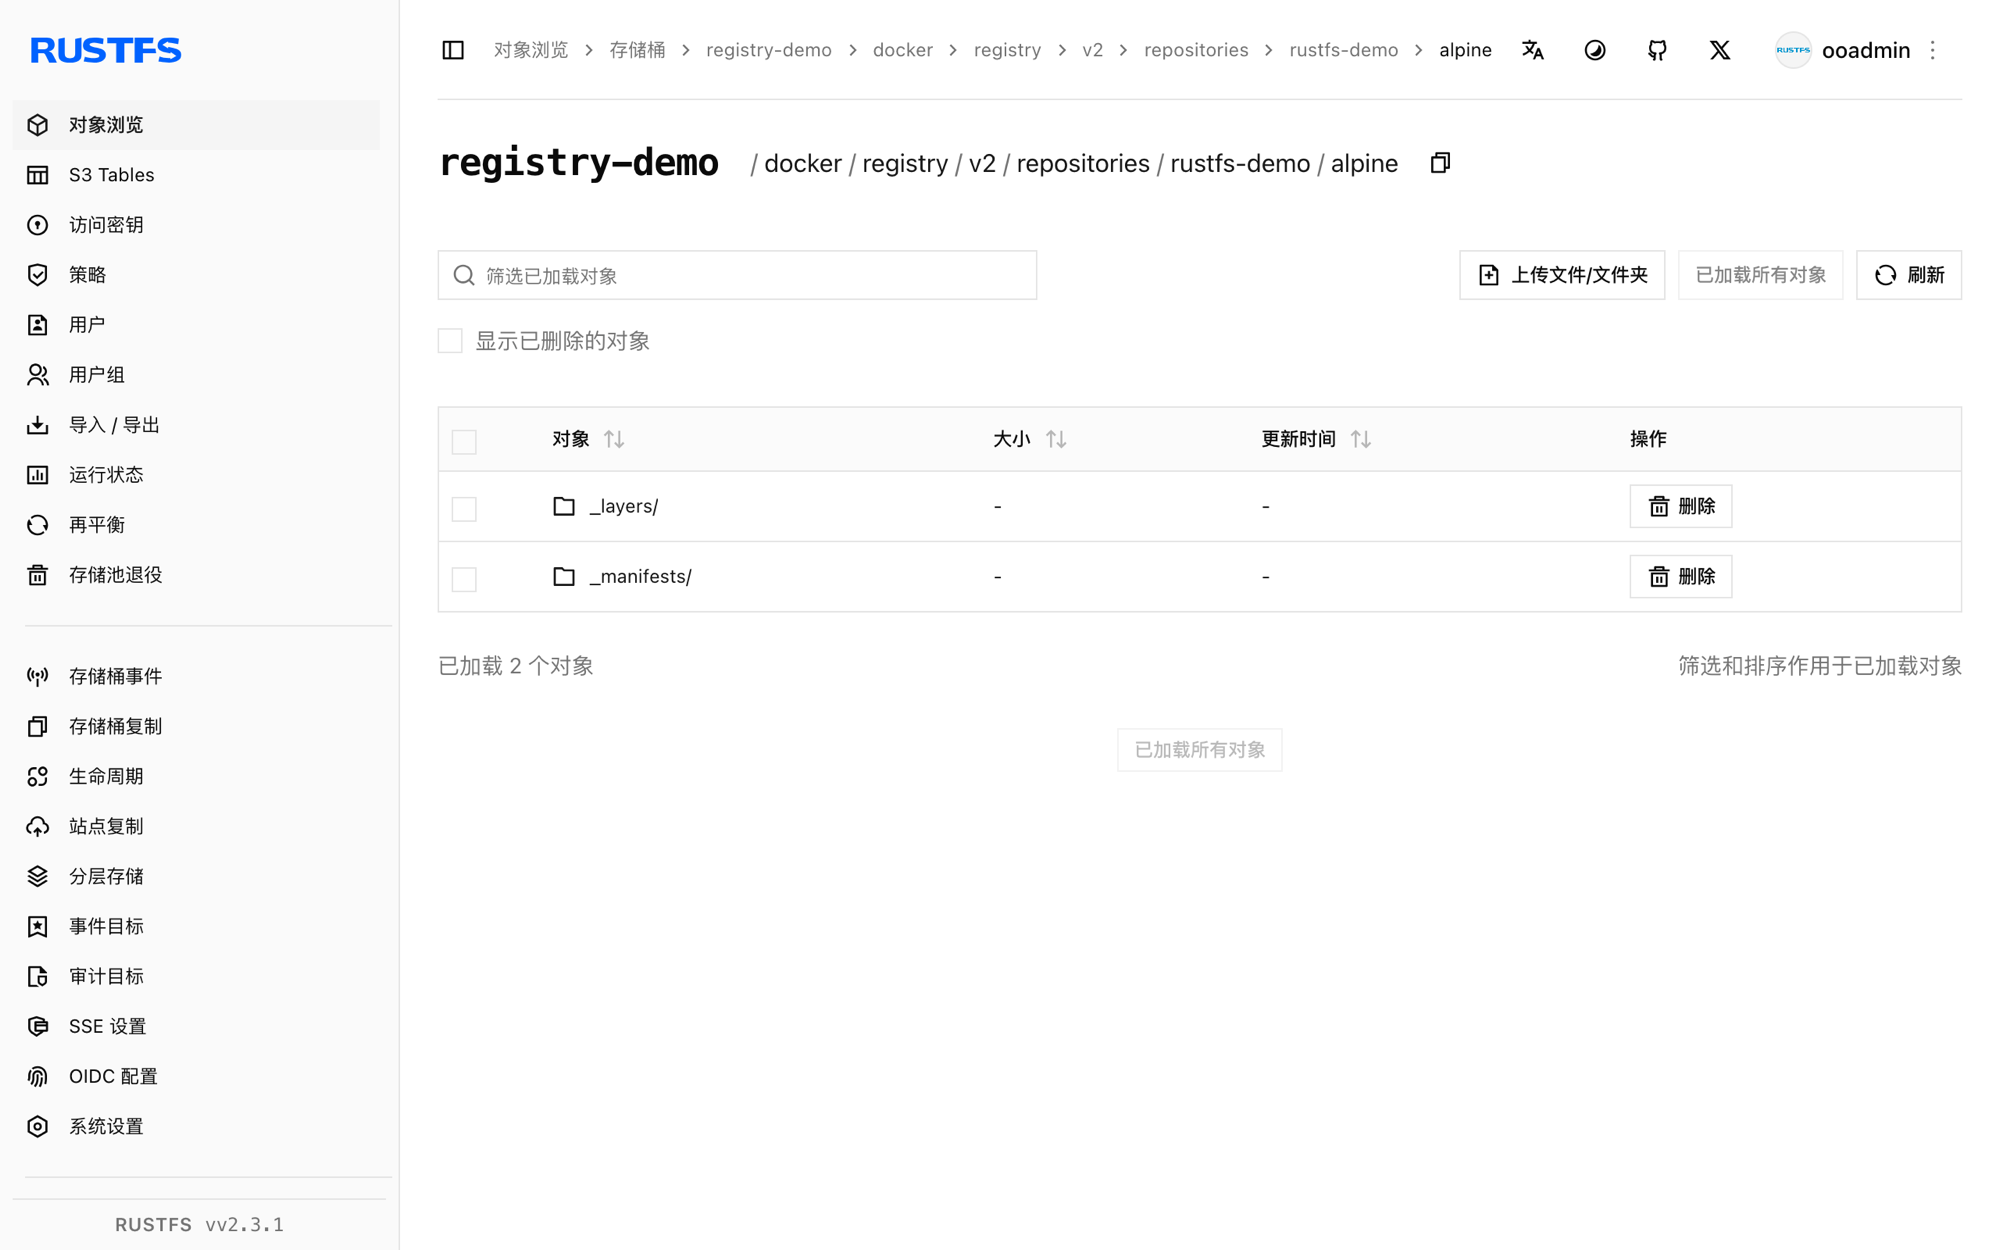
Task: Open 生命周期 lifecycle page
Action: [196, 777]
